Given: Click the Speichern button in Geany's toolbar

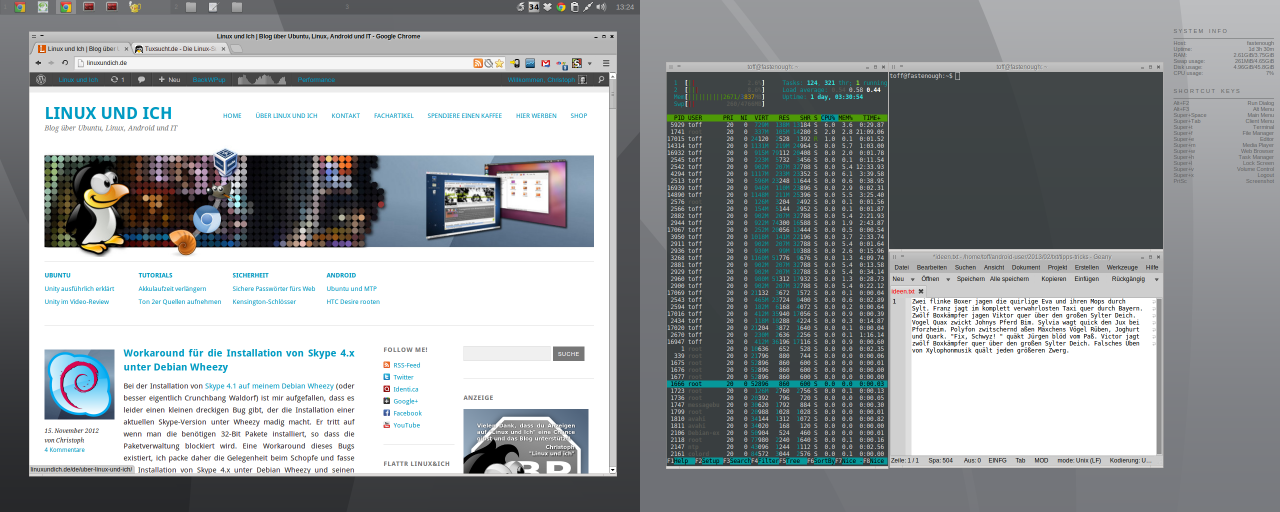Looking at the screenshot, I should click(x=971, y=279).
